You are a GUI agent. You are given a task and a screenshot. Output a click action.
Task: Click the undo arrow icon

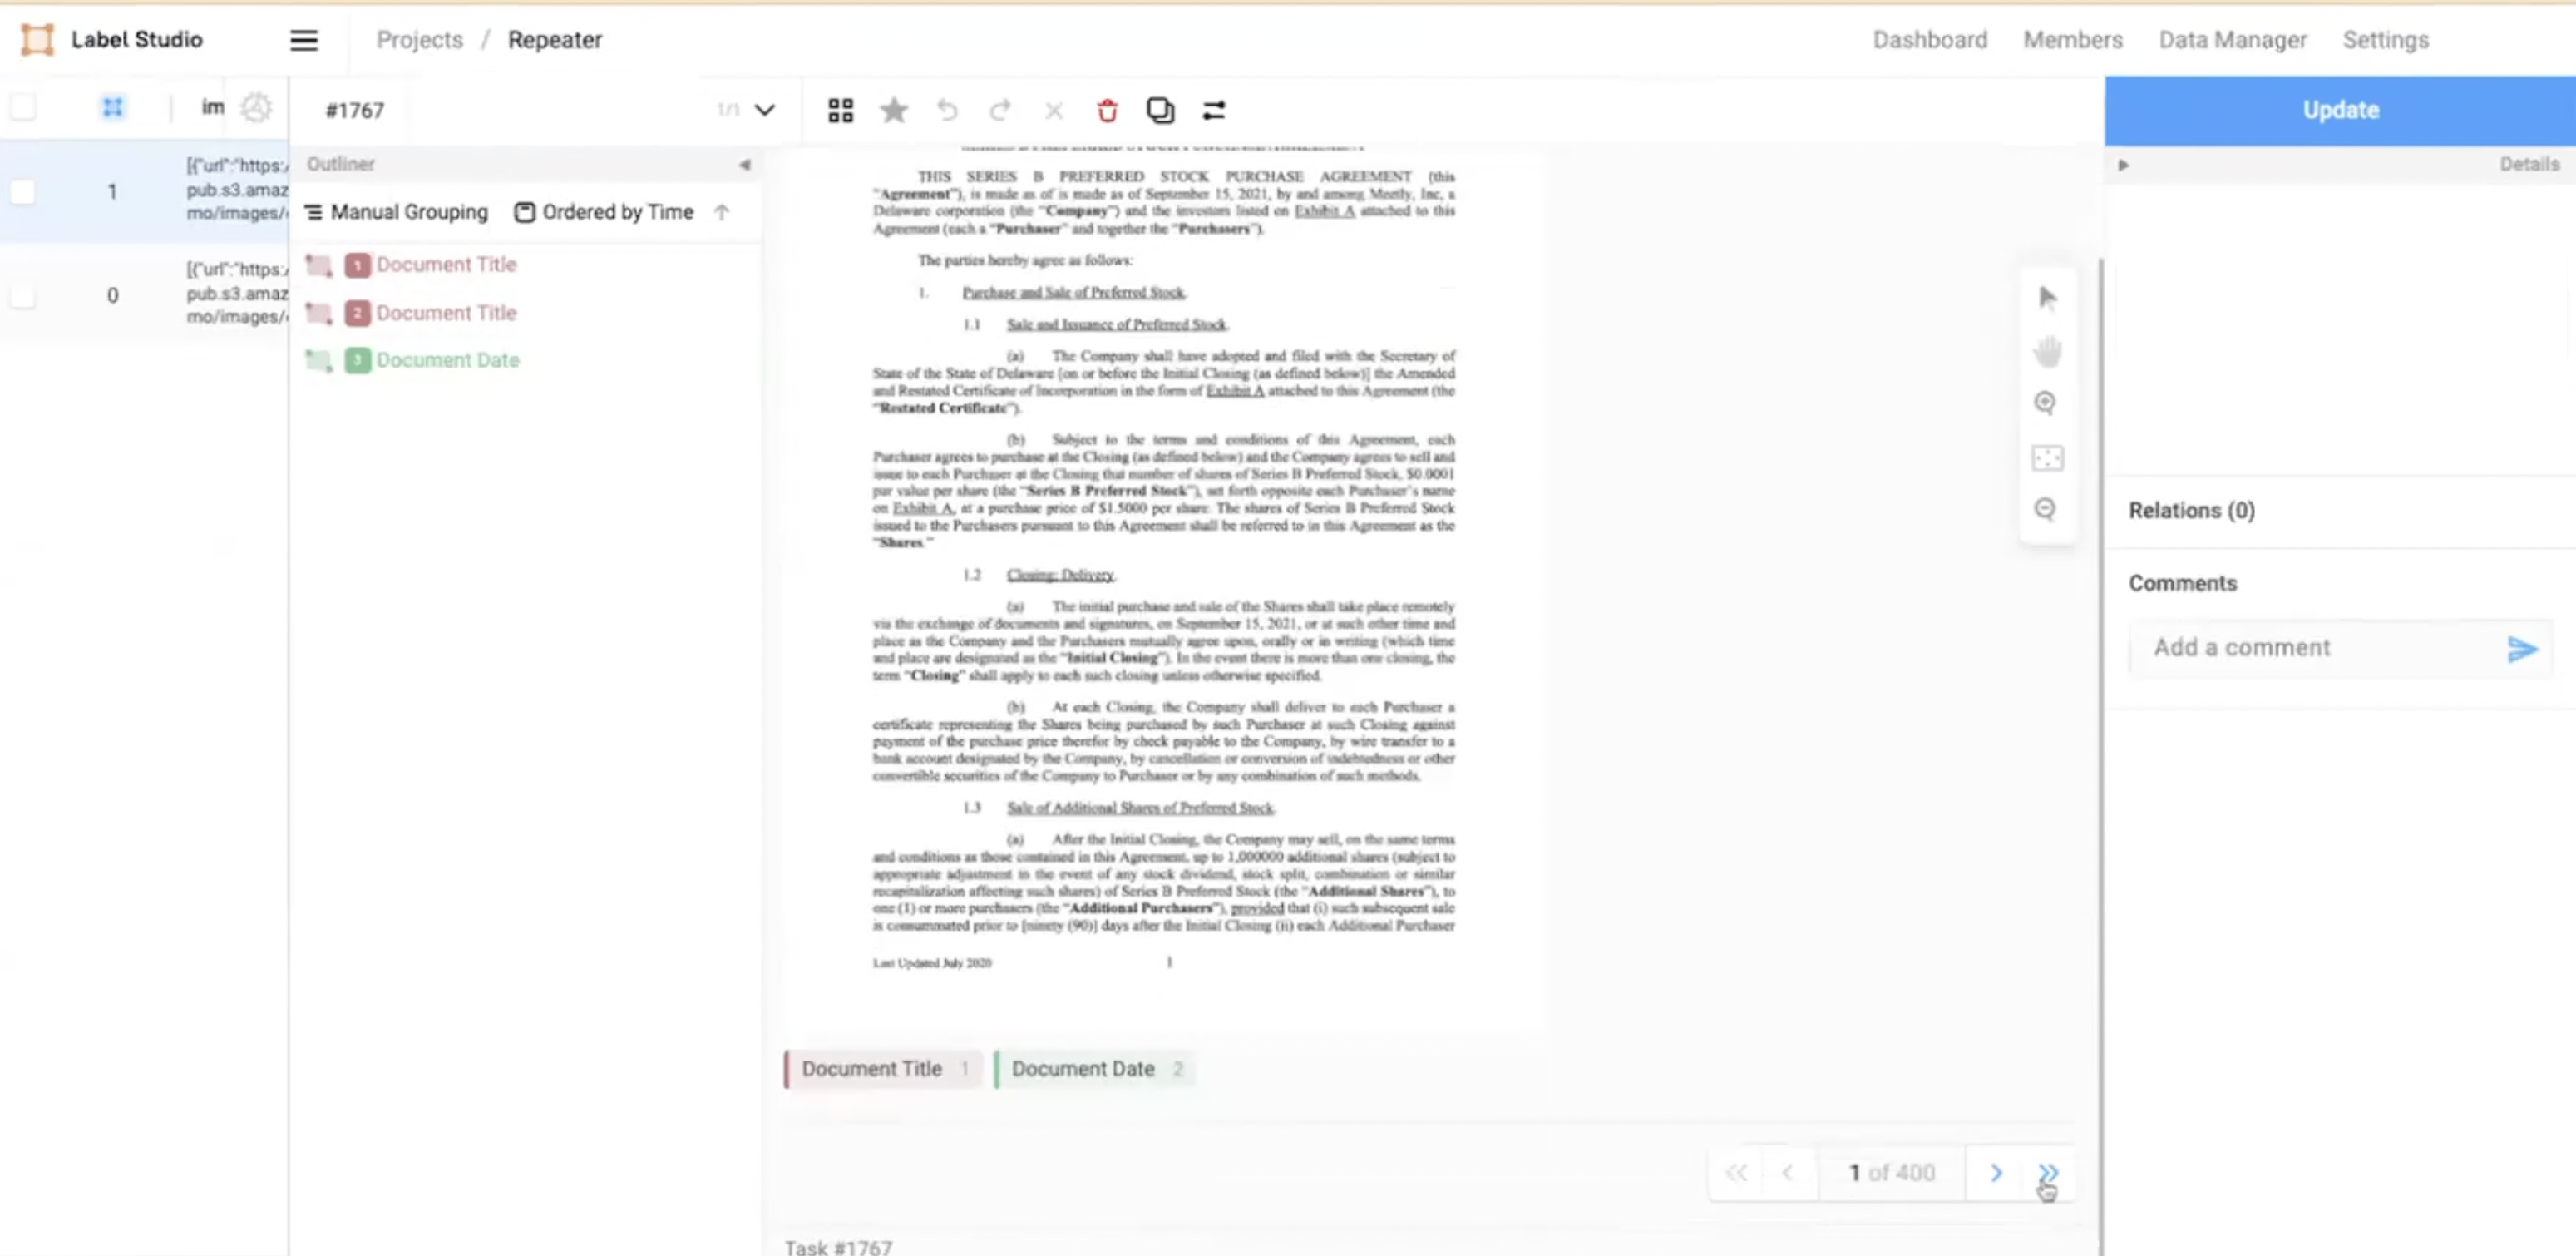click(946, 110)
